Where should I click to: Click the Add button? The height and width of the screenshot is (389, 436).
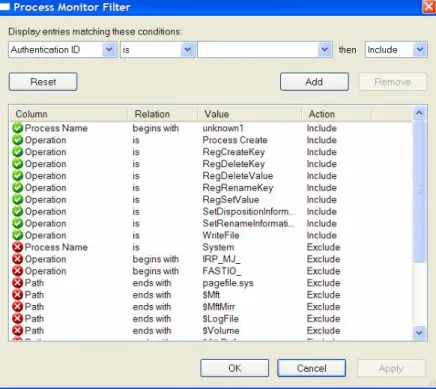point(314,82)
